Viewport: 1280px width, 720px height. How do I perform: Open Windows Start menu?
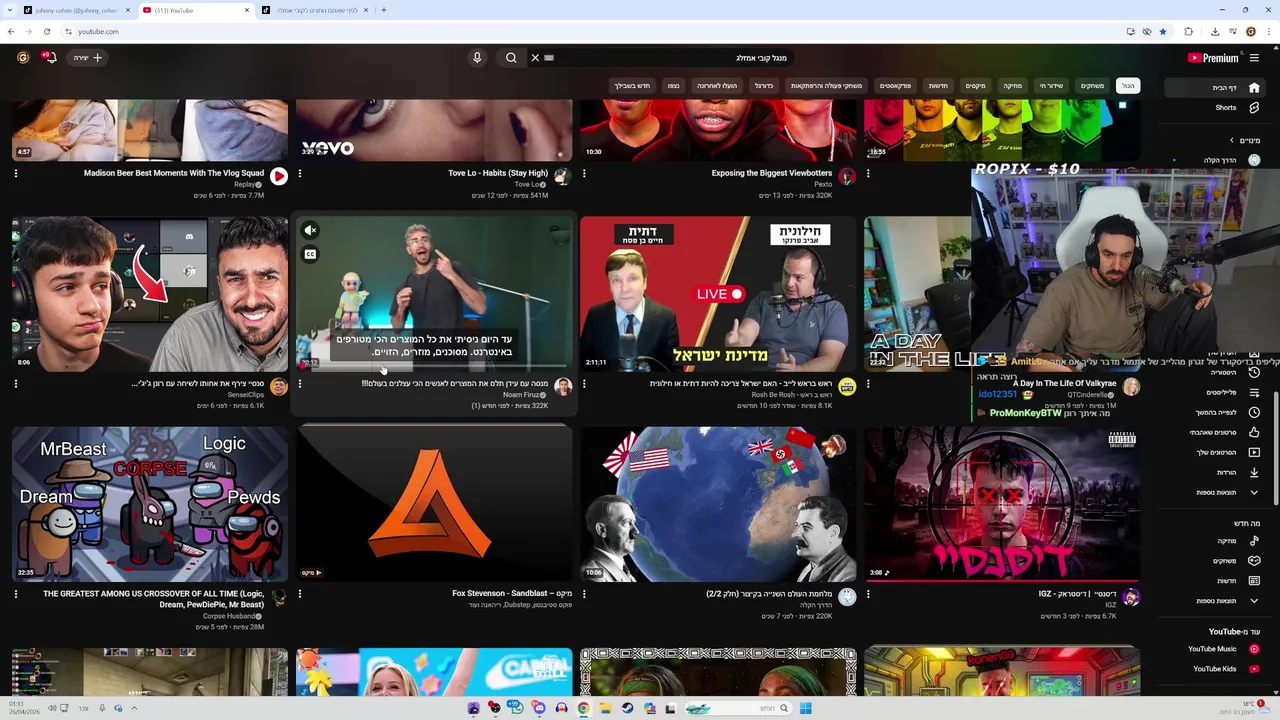[805, 708]
